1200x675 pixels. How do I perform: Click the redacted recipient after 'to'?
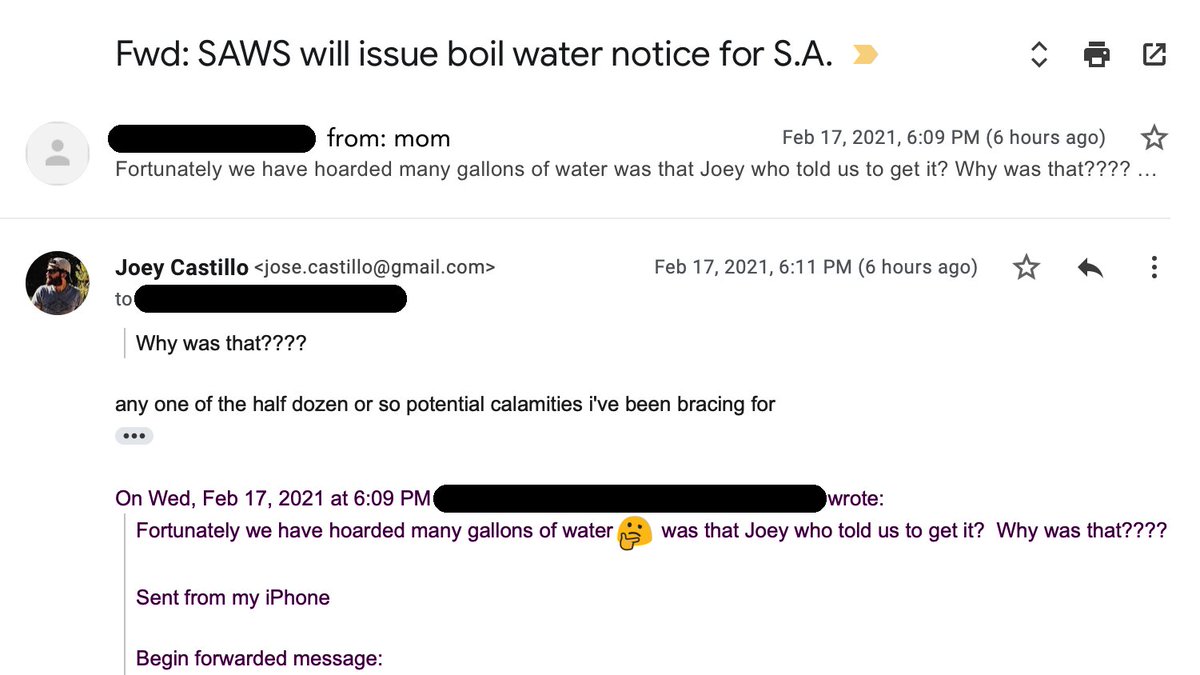pyautogui.click(x=270, y=298)
